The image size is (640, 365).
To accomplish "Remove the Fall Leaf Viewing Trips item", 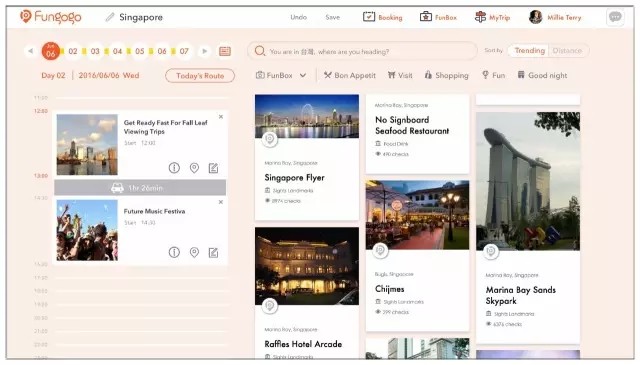I will 221,117.
